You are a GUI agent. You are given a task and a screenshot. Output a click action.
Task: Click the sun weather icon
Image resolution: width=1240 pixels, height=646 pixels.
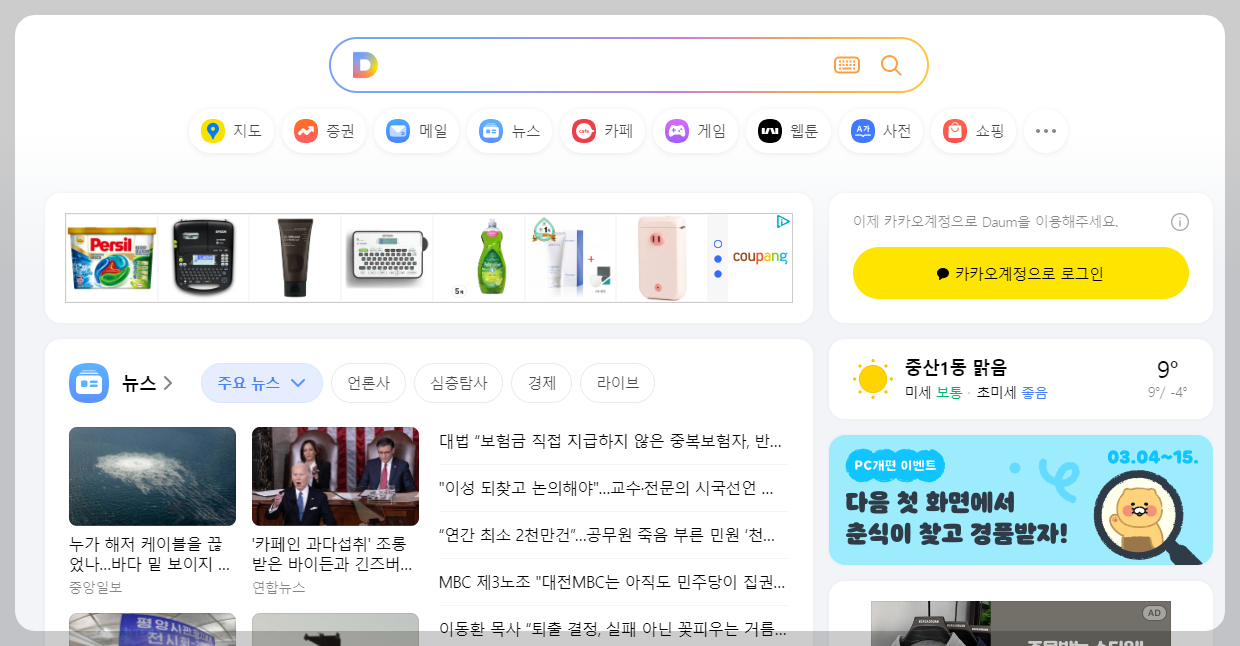click(872, 379)
